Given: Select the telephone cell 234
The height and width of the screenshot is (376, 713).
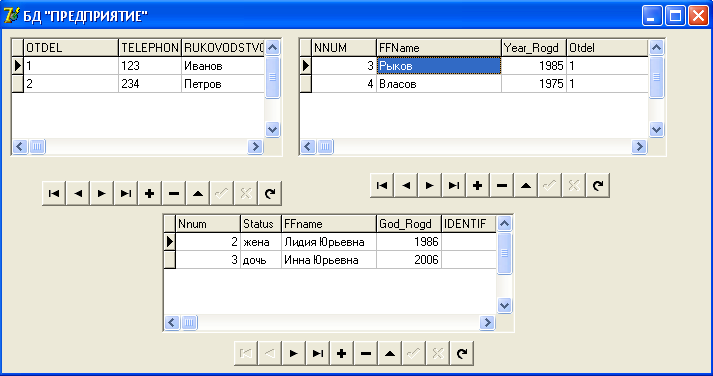Looking at the screenshot, I should point(150,84).
